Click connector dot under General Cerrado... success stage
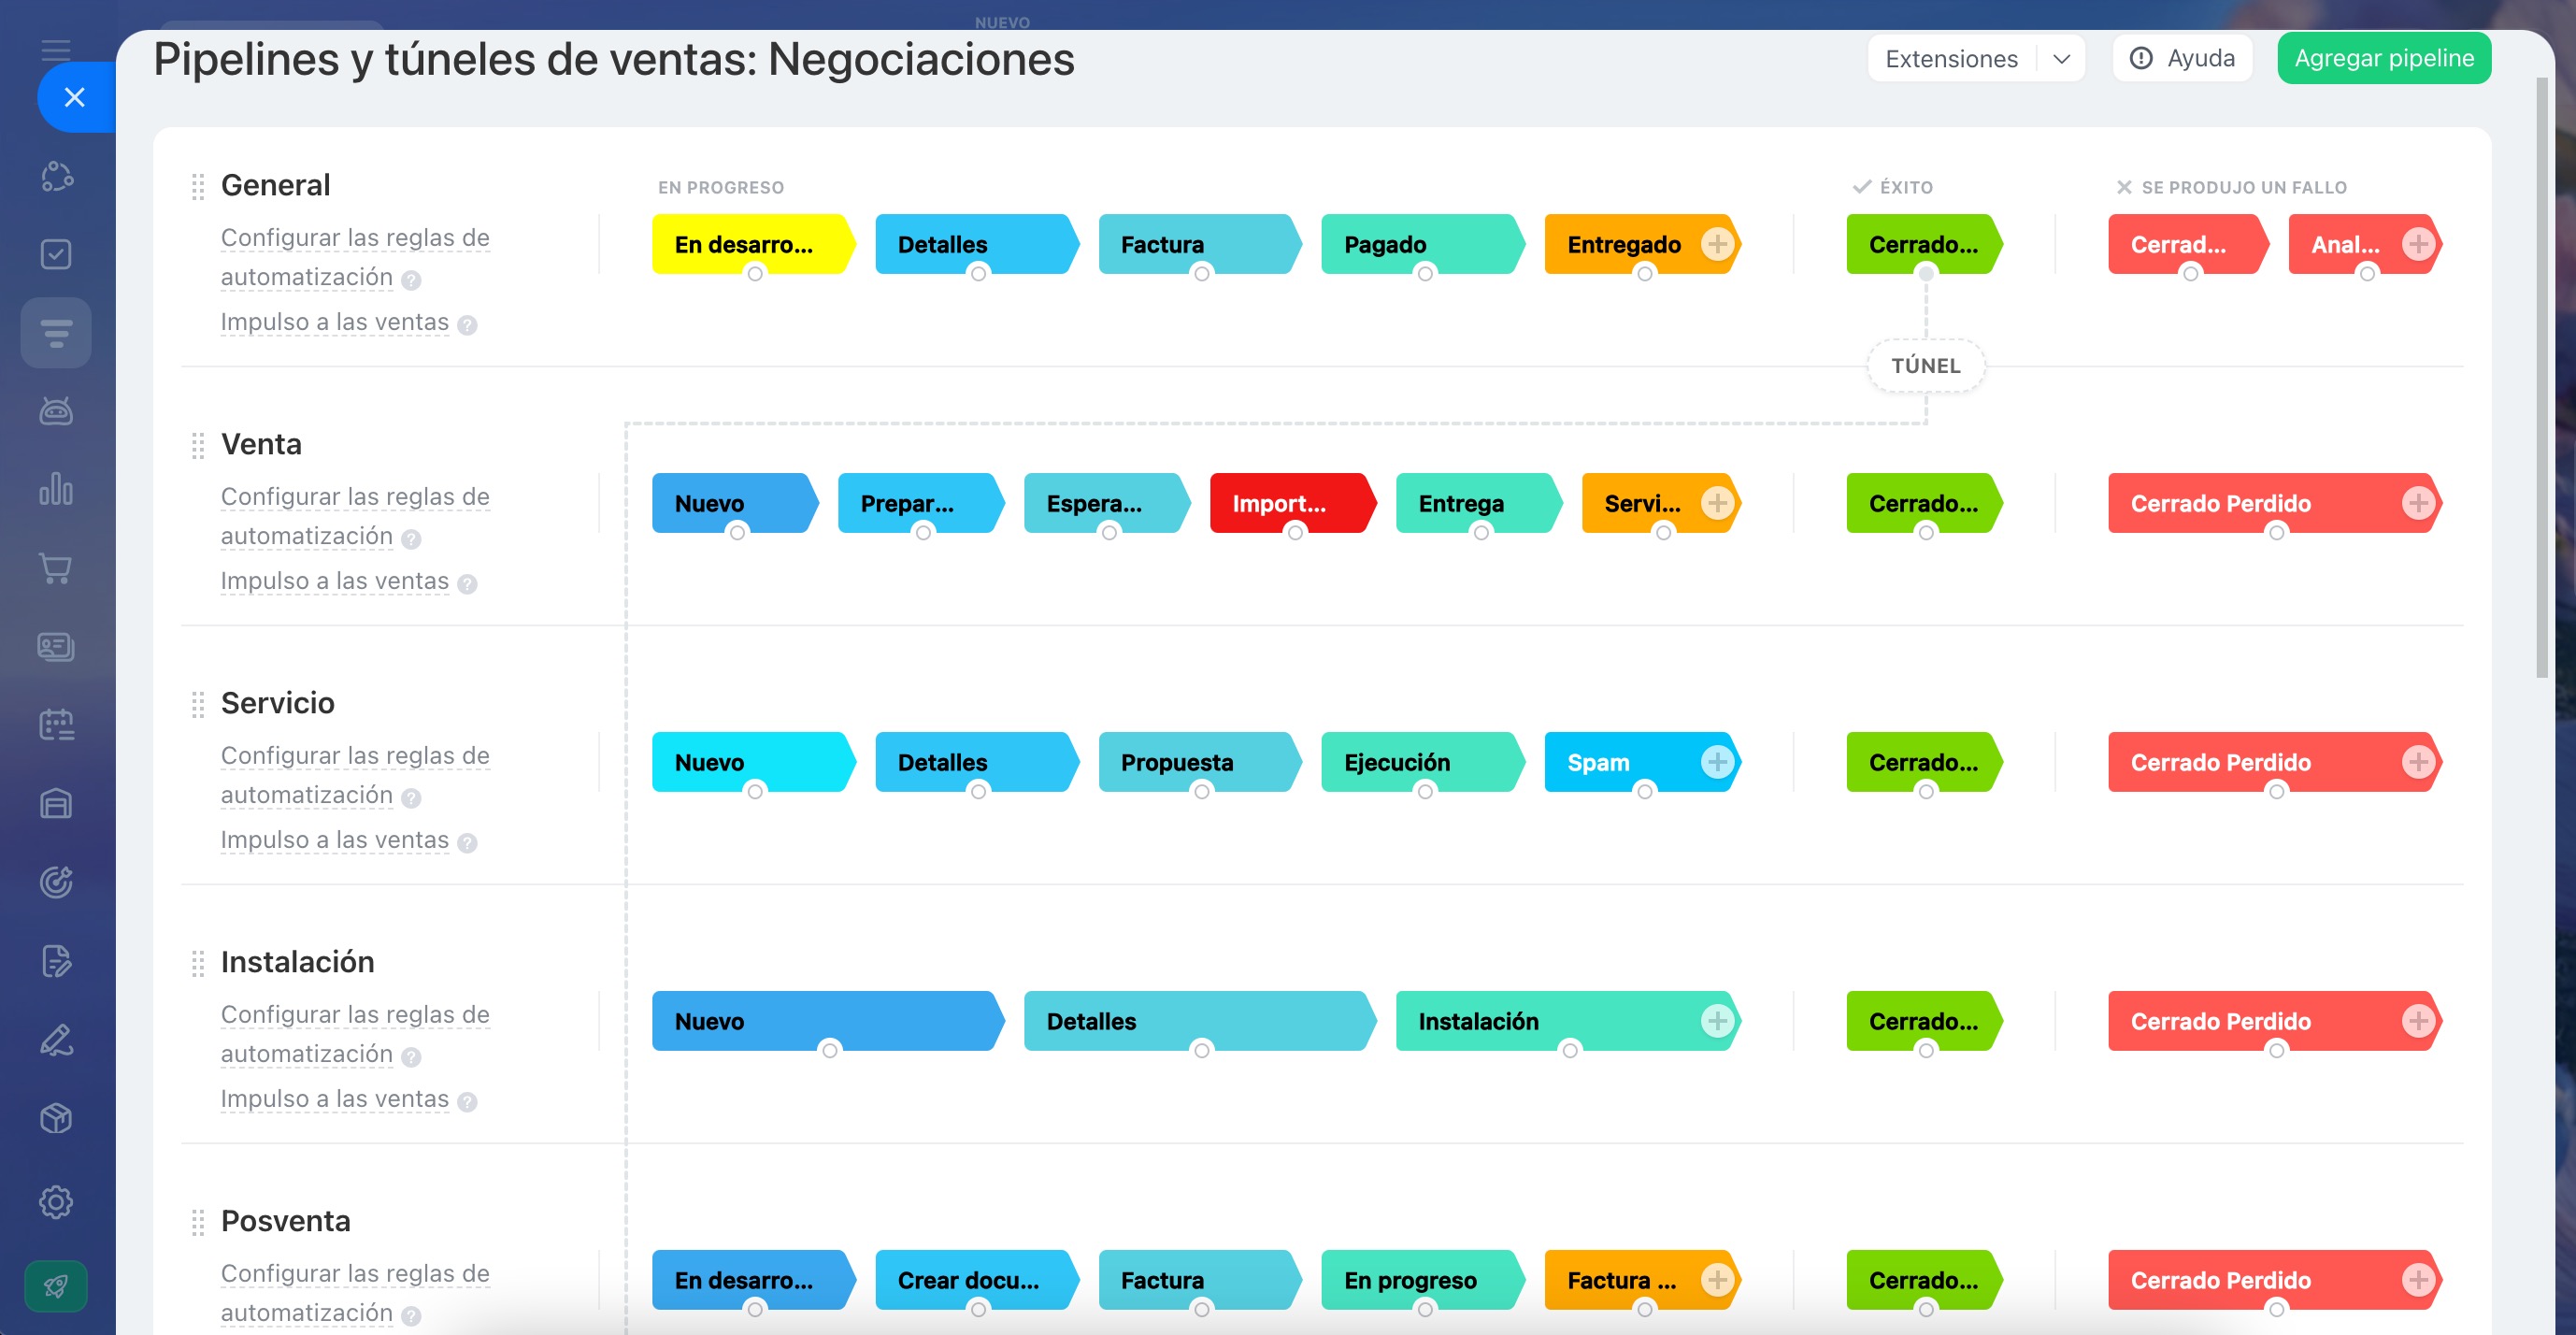The image size is (2576, 1335). [x=1926, y=274]
